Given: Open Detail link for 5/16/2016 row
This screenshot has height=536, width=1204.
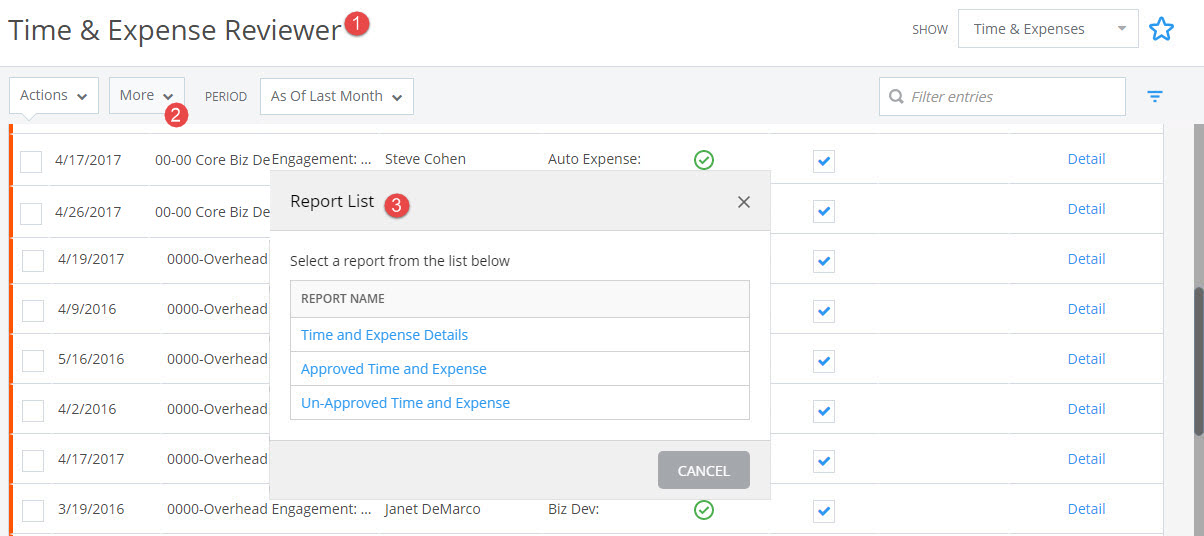Looking at the screenshot, I should (x=1086, y=359).
